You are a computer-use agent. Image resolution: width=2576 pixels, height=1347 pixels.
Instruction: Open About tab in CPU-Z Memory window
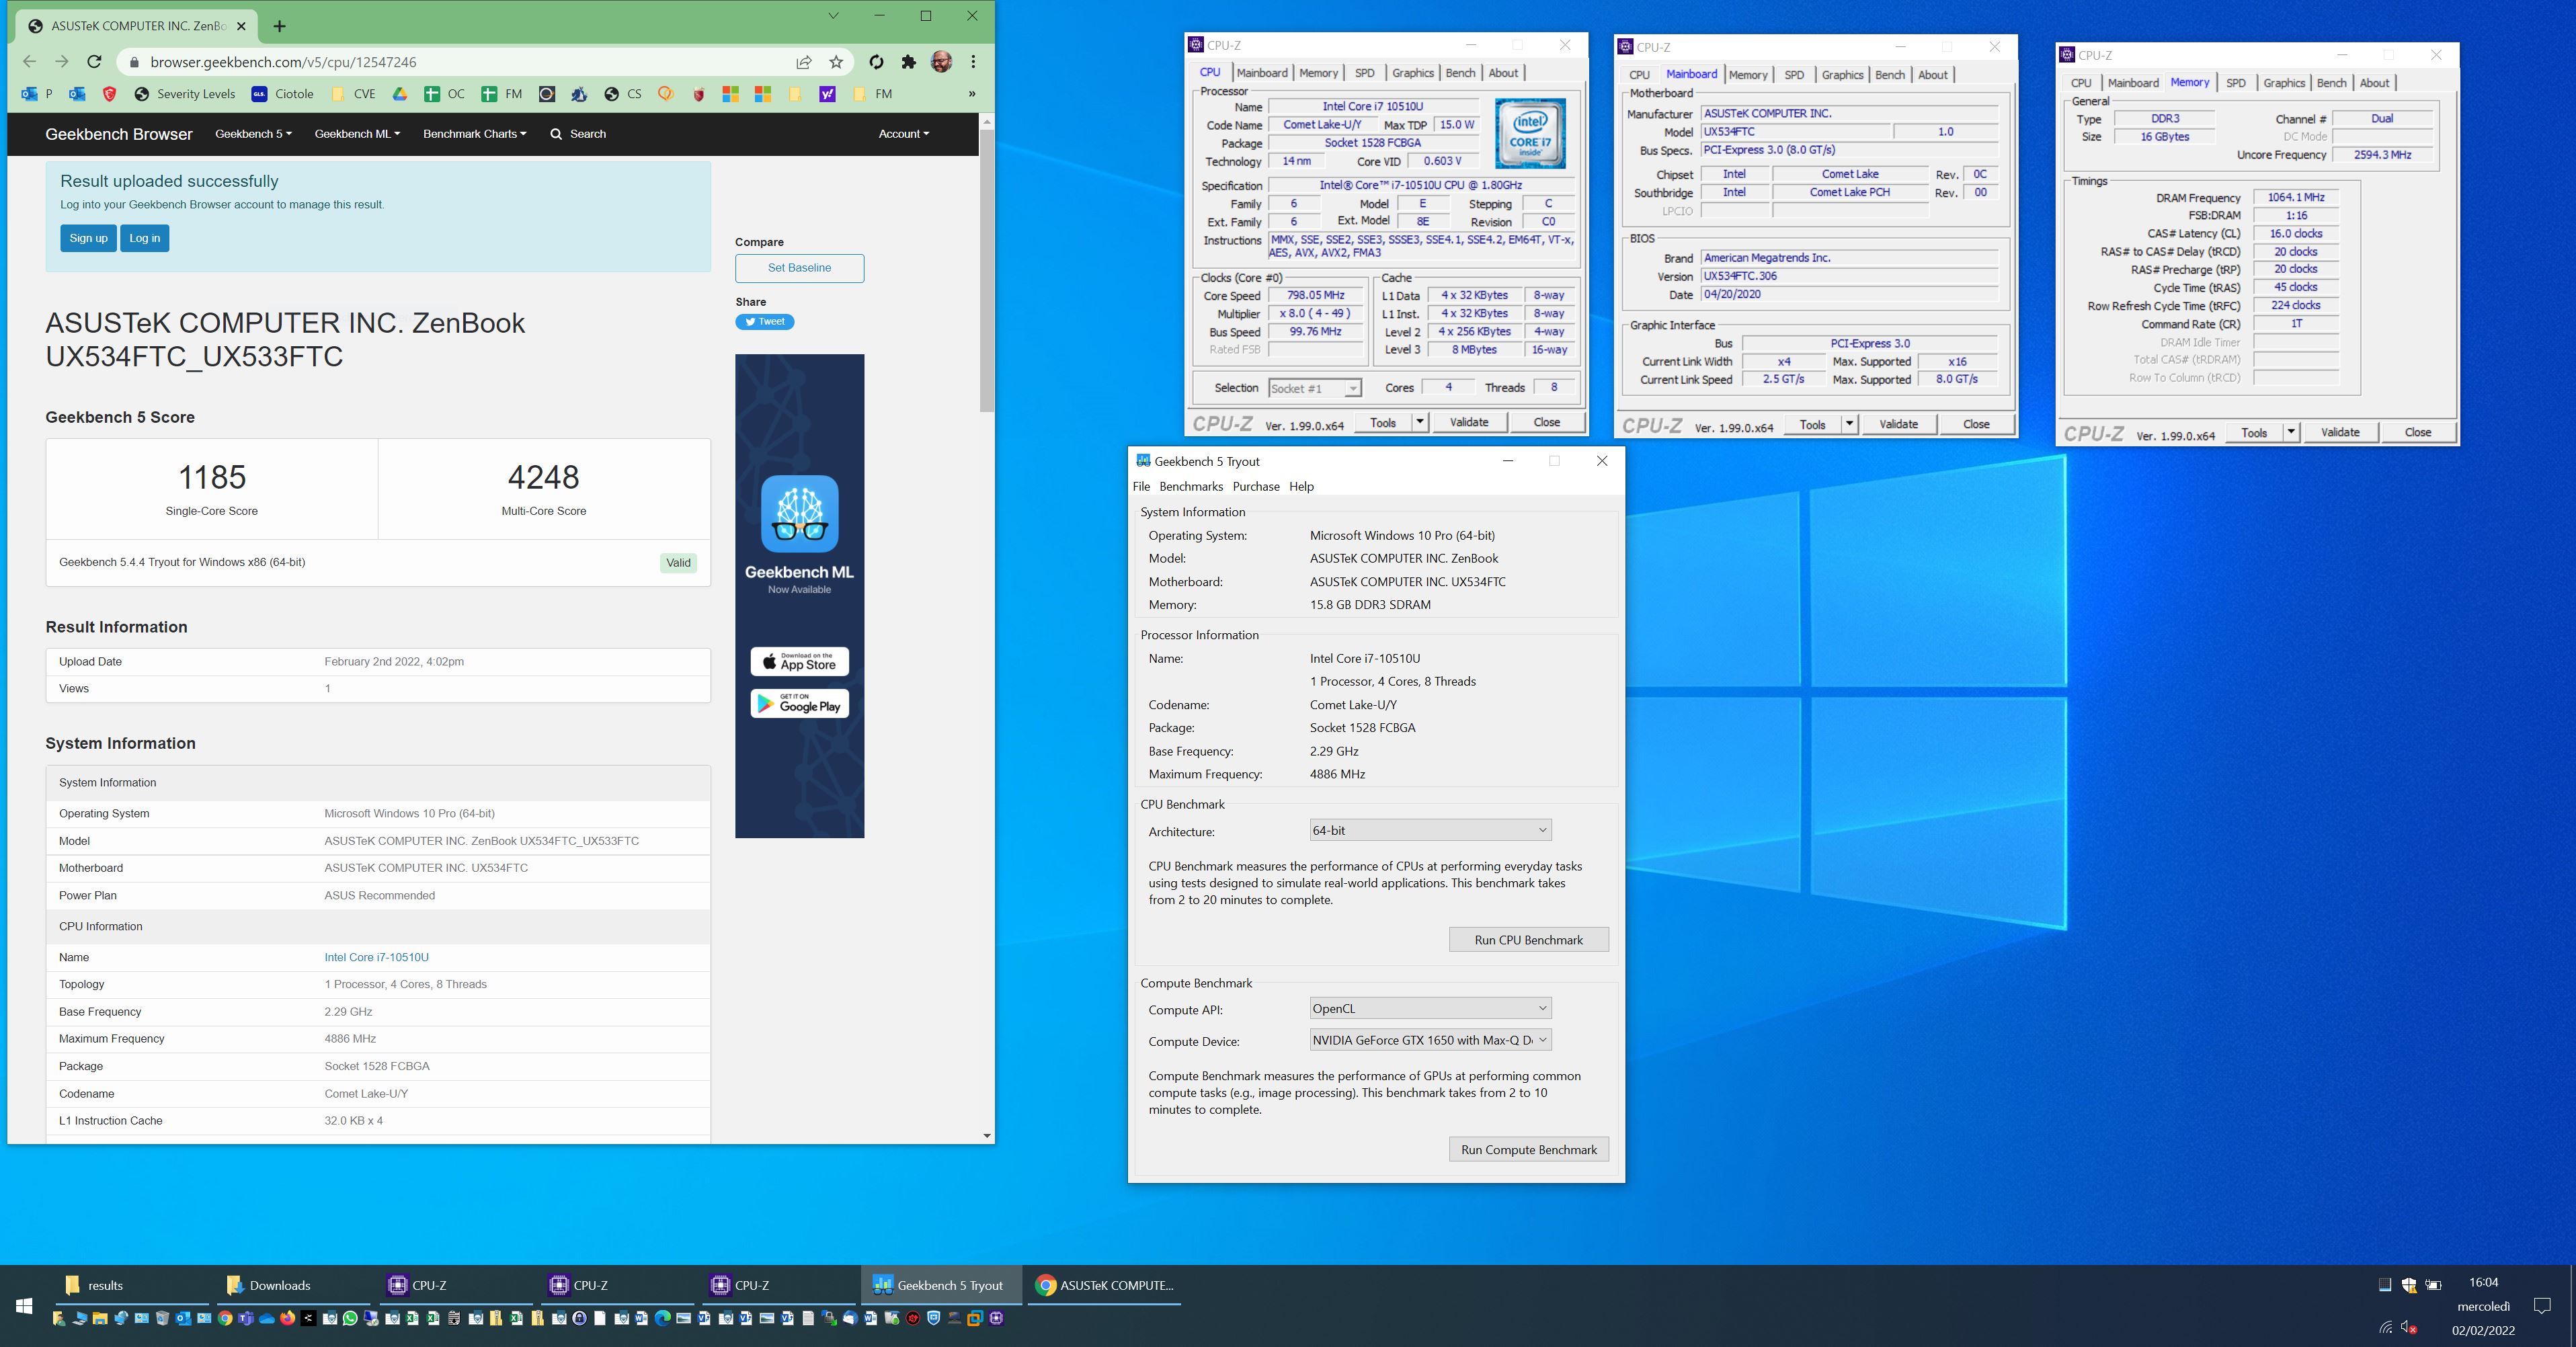pos(2374,83)
